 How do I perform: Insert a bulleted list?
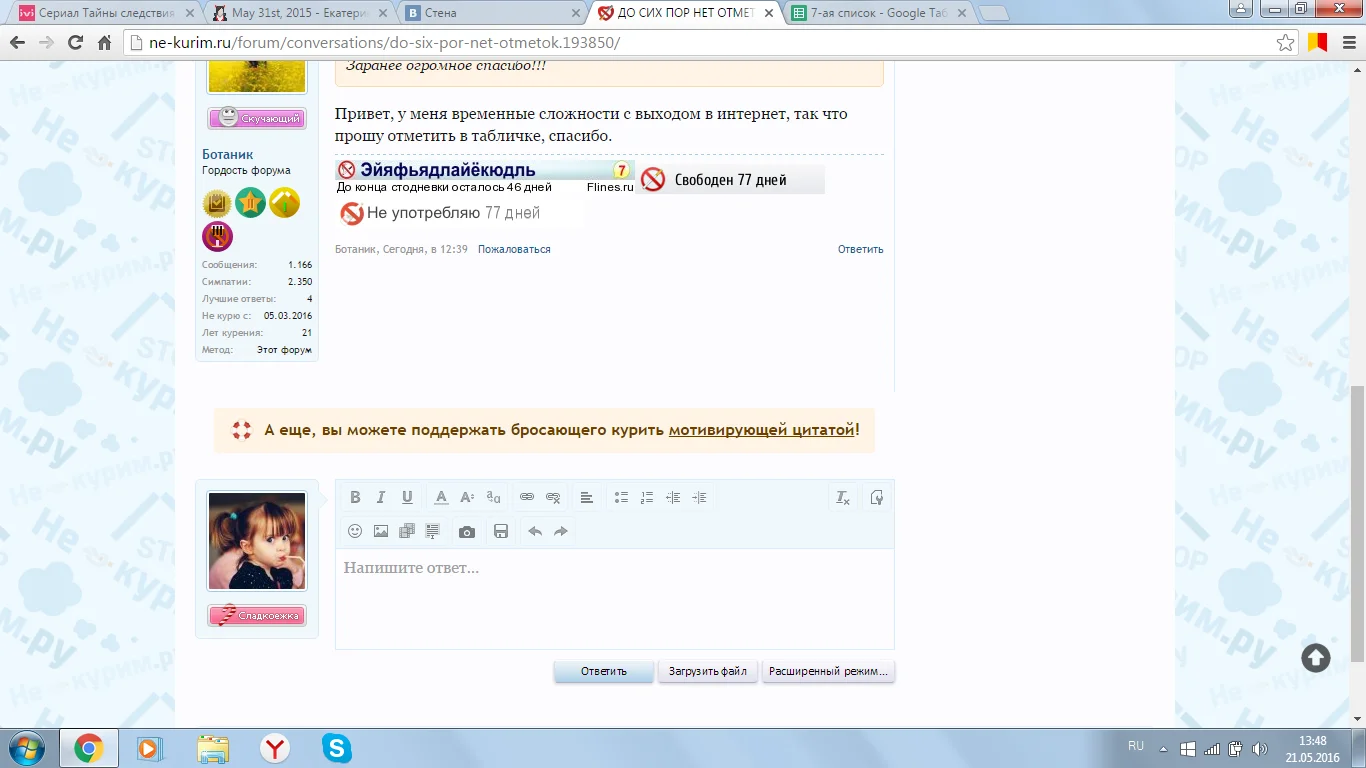[621, 497]
